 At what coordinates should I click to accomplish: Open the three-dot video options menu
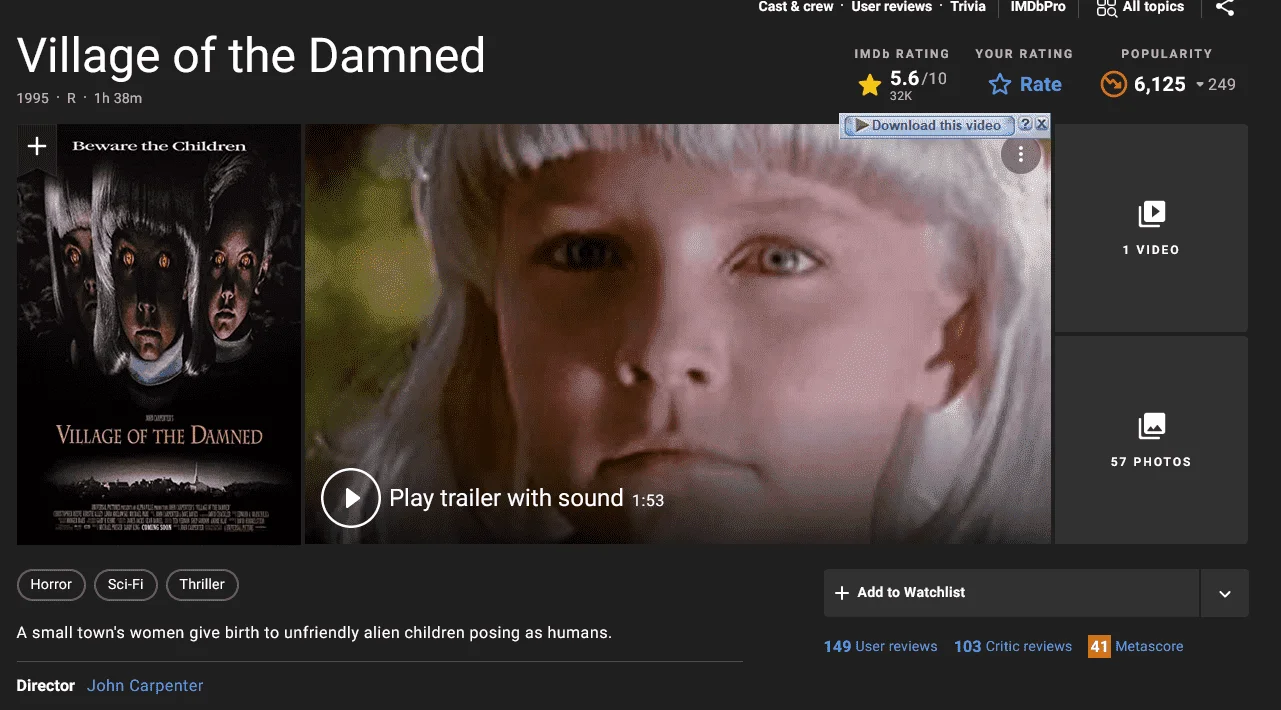pyautogui.click(x=1021, y=154)
